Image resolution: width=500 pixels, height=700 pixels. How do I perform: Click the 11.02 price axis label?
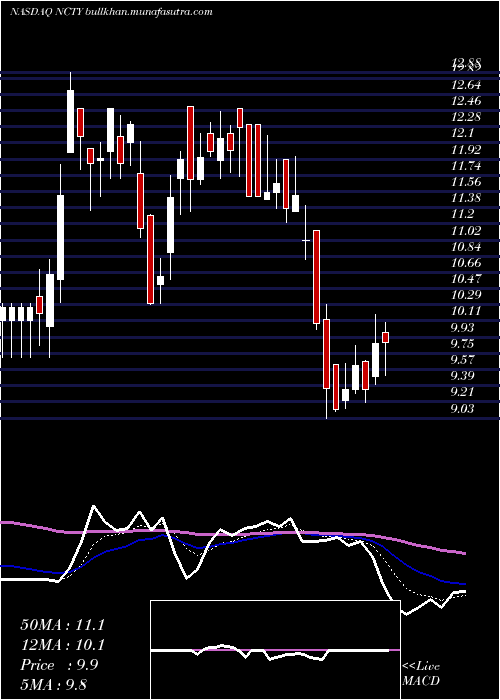tap(466, 230)
